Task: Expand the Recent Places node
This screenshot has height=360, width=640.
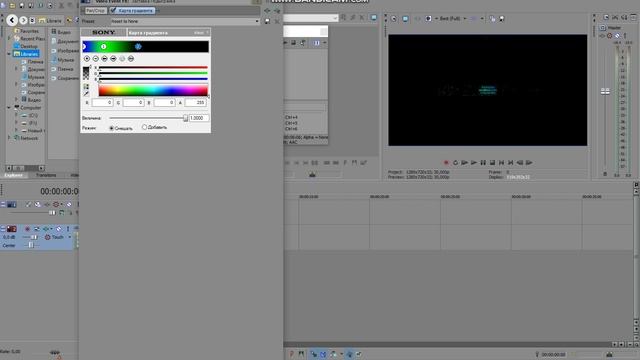Action: point(9,38)
